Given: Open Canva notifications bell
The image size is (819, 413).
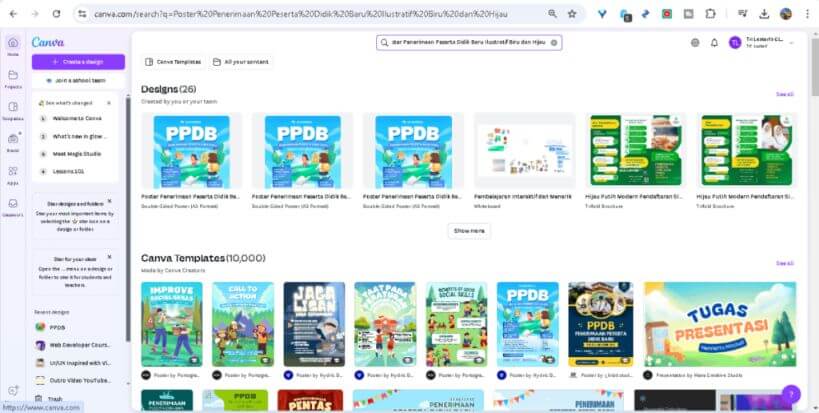Looking at the screenshot, I should (x=715, y=43).
